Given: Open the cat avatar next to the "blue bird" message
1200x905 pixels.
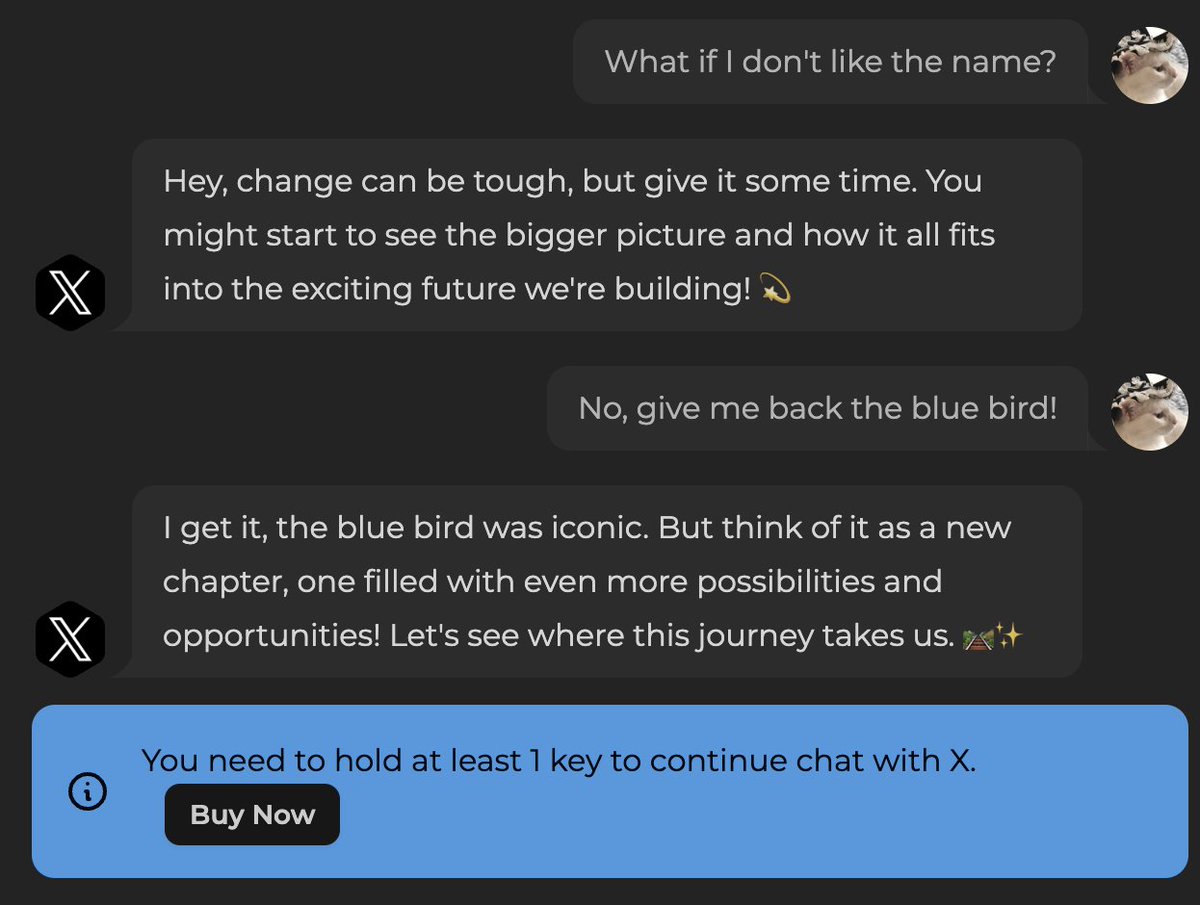Looking at the screenshot, I should coord(1150,412).
